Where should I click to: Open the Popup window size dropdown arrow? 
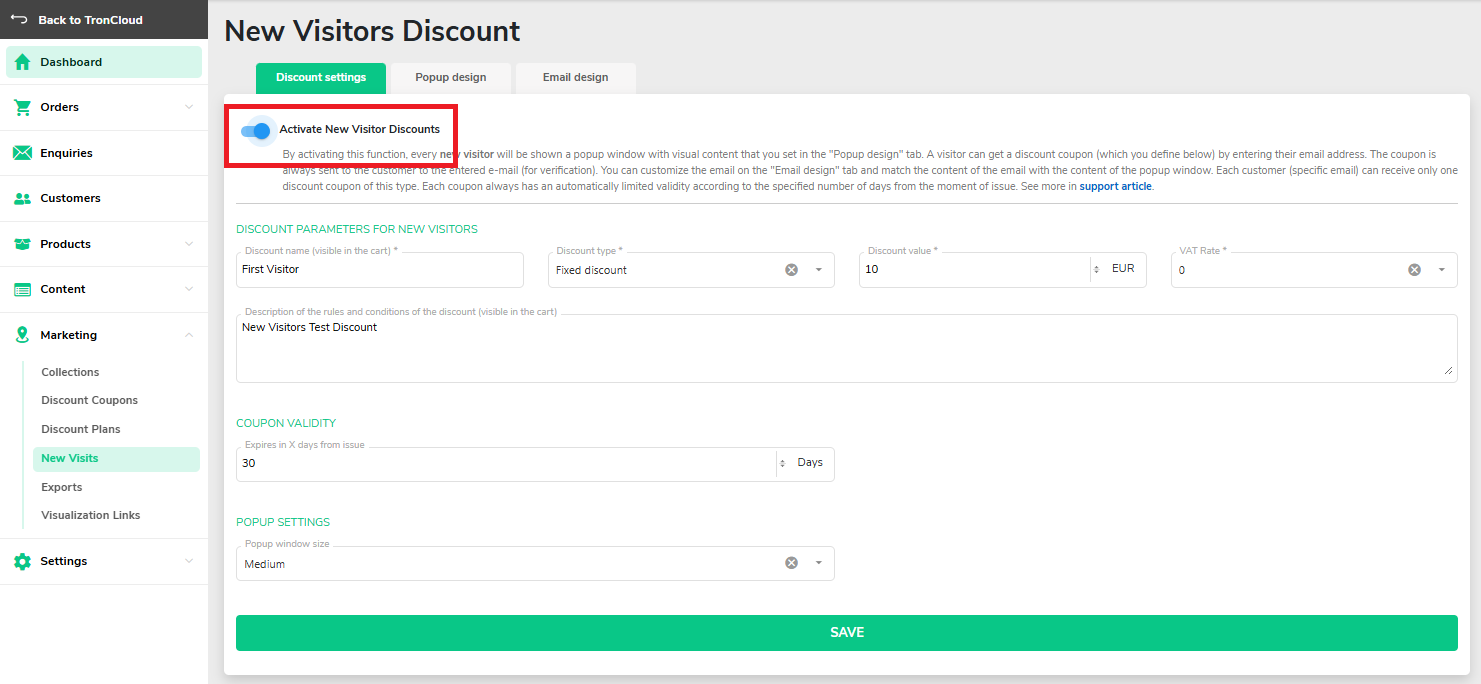tap(818, 563)
